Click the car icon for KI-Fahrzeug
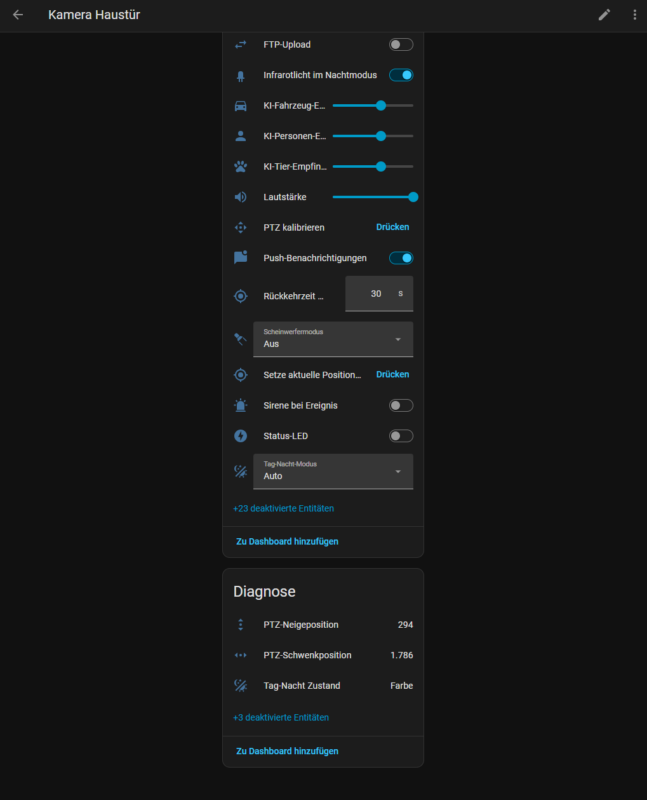Viewport: 647px width, 800px height. (240, 106)
